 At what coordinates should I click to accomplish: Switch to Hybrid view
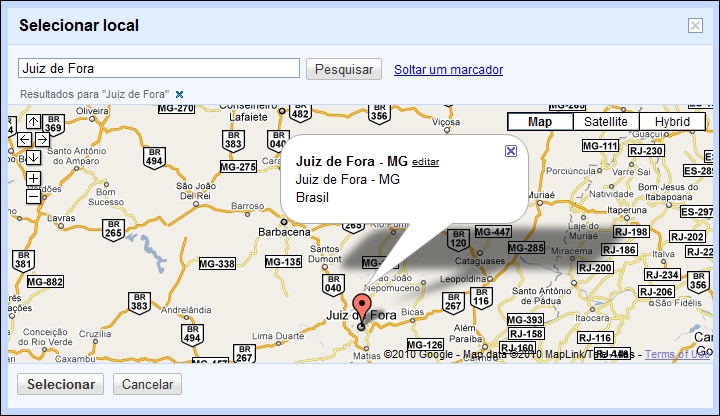pos(672,122)
